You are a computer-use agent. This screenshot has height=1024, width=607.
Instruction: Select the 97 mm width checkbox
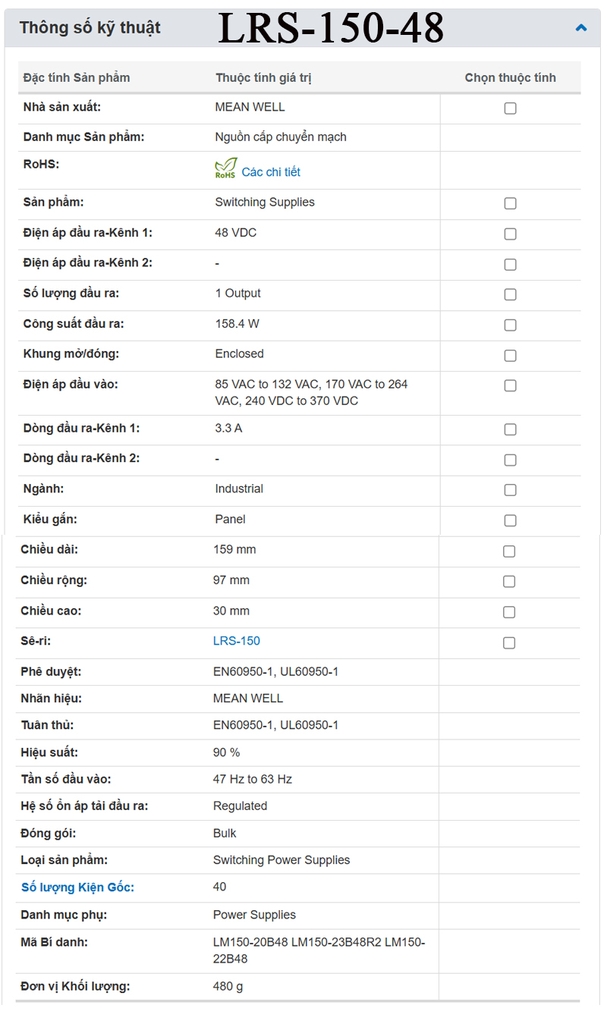pos(509,581)
